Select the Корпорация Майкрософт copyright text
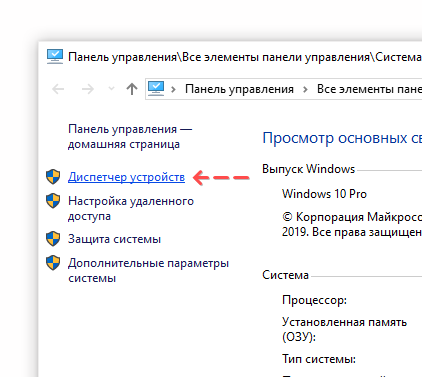 pyautogui.click(x=352, y=224)
